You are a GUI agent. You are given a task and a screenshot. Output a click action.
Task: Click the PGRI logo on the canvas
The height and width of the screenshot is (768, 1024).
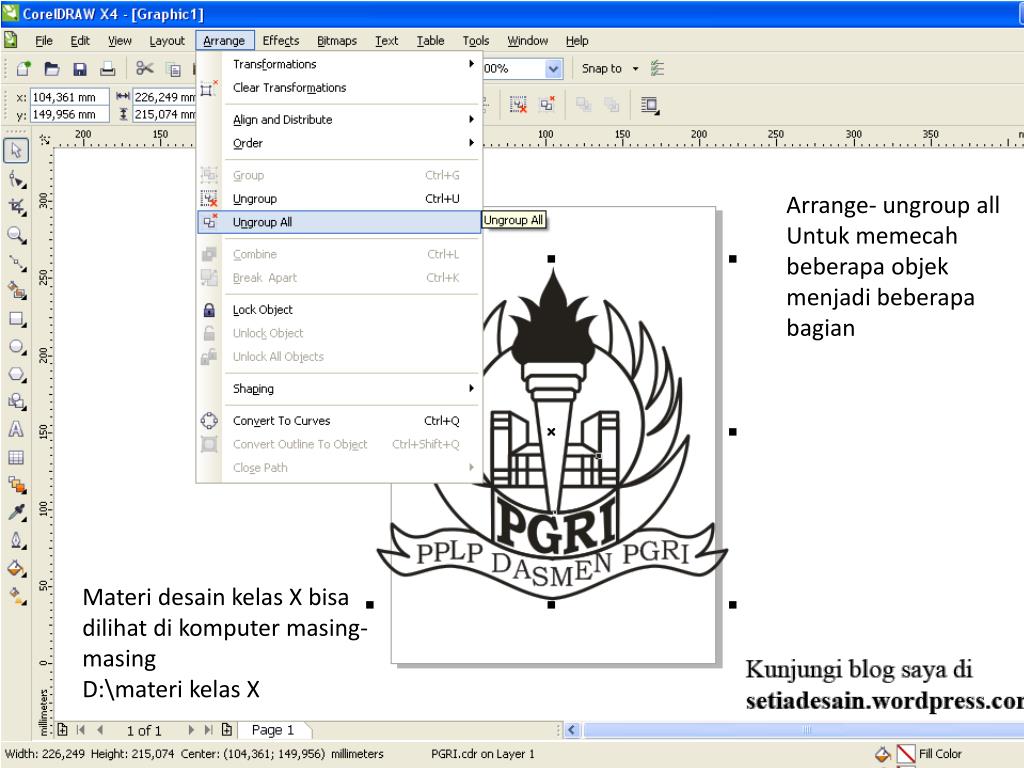552,431
